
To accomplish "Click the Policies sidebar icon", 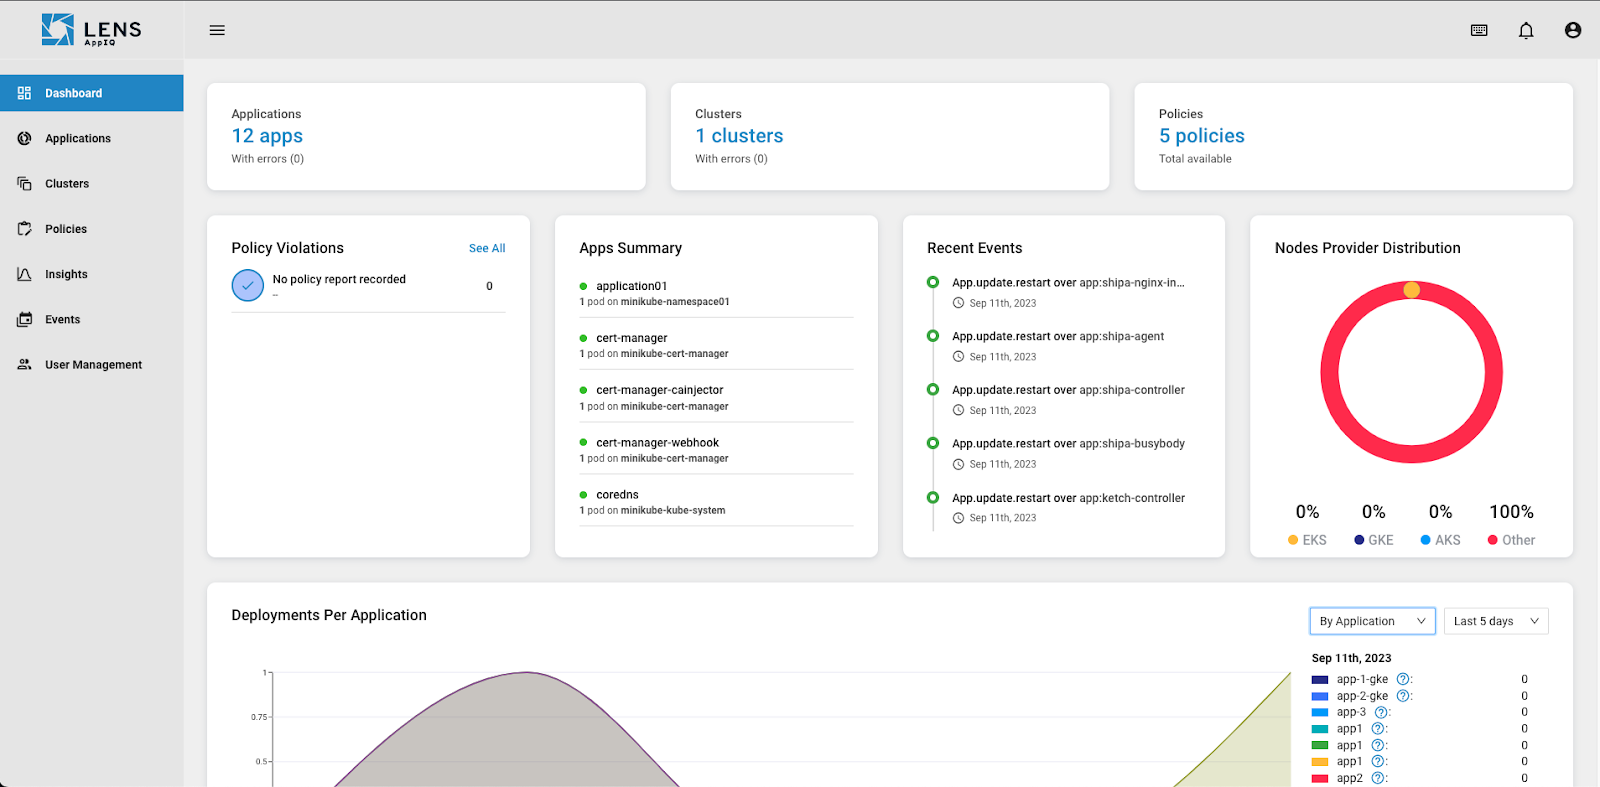I will 24,229.
